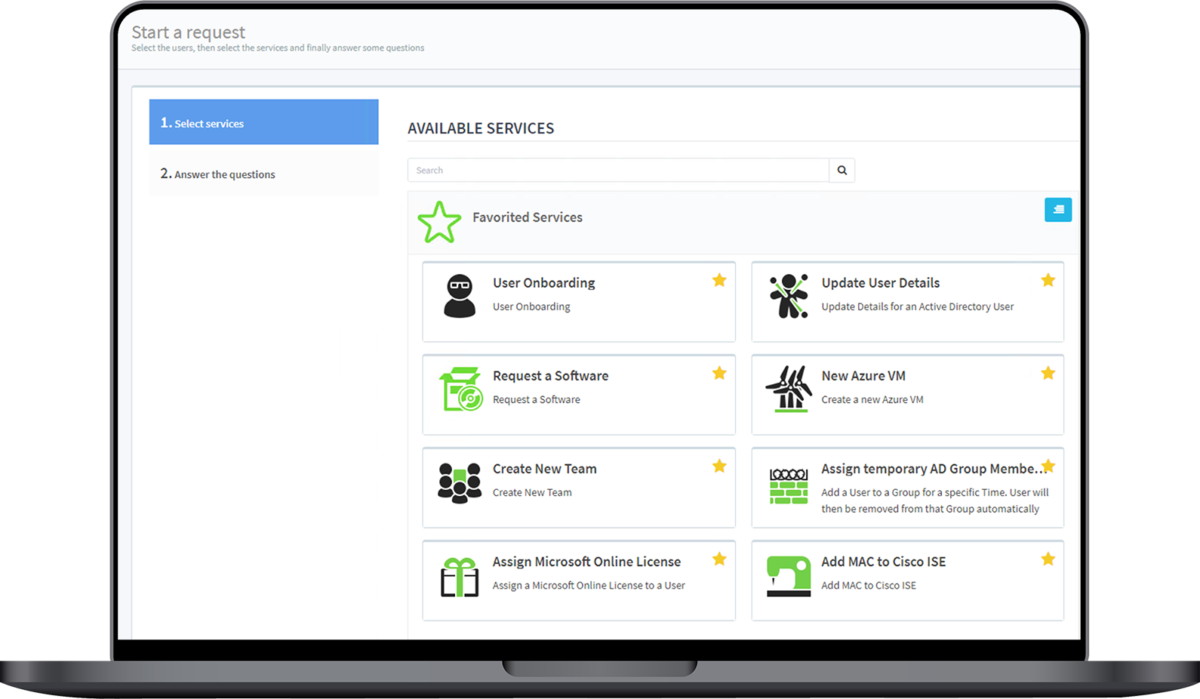Click inside the Search input field
This screenshot has width=1200, height=699.
tap(617, 170)
